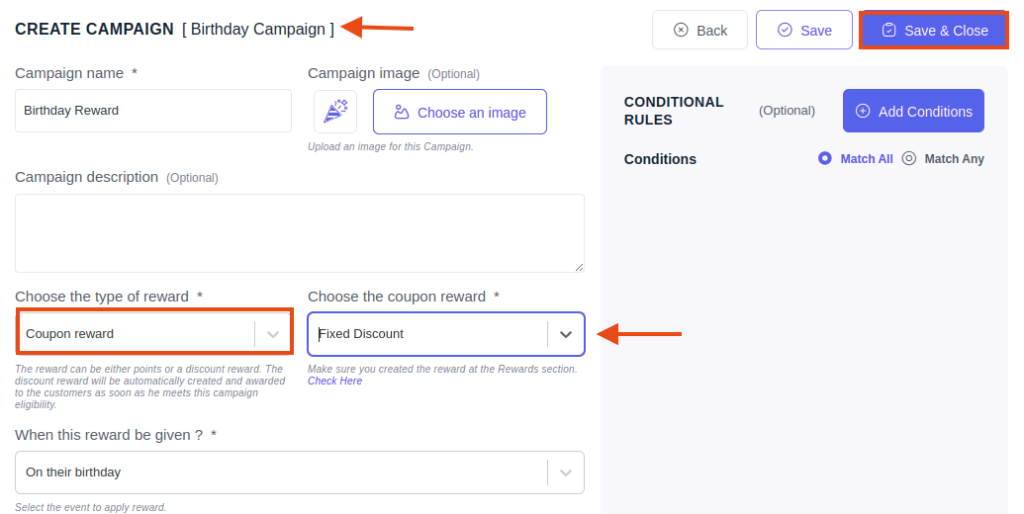Screen dimensions: 1024x514
Task: Click the Choose an image button
Action: 460,112
